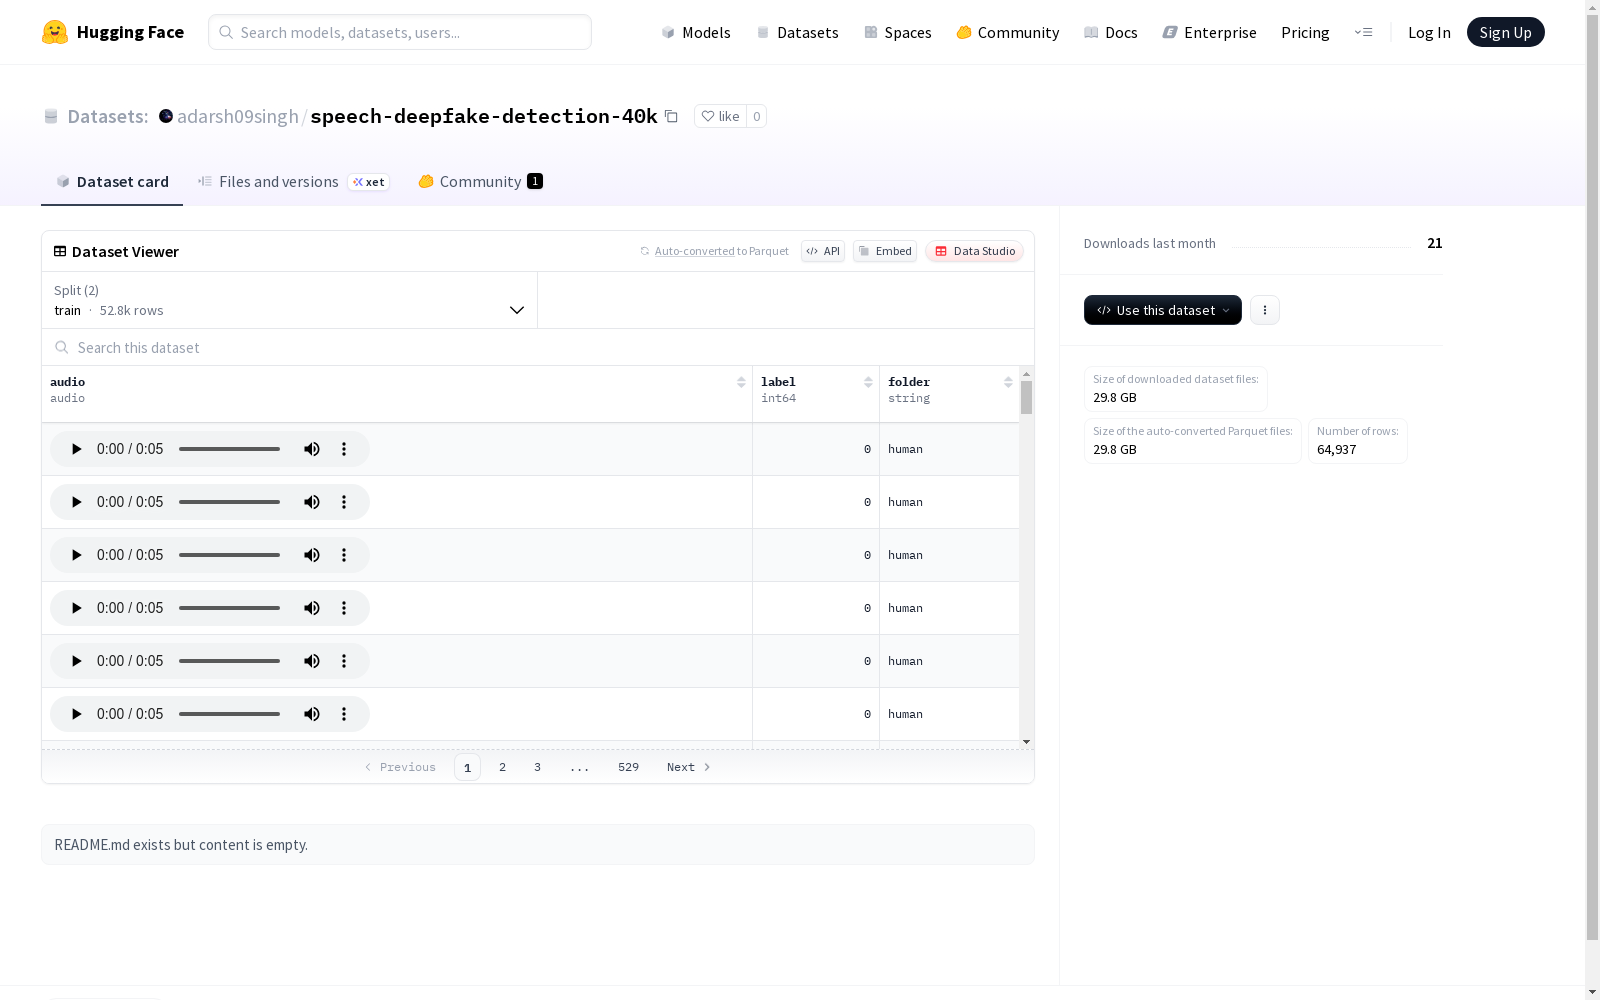
Task: Open more options for second audio player
Action: coord(344,502)
